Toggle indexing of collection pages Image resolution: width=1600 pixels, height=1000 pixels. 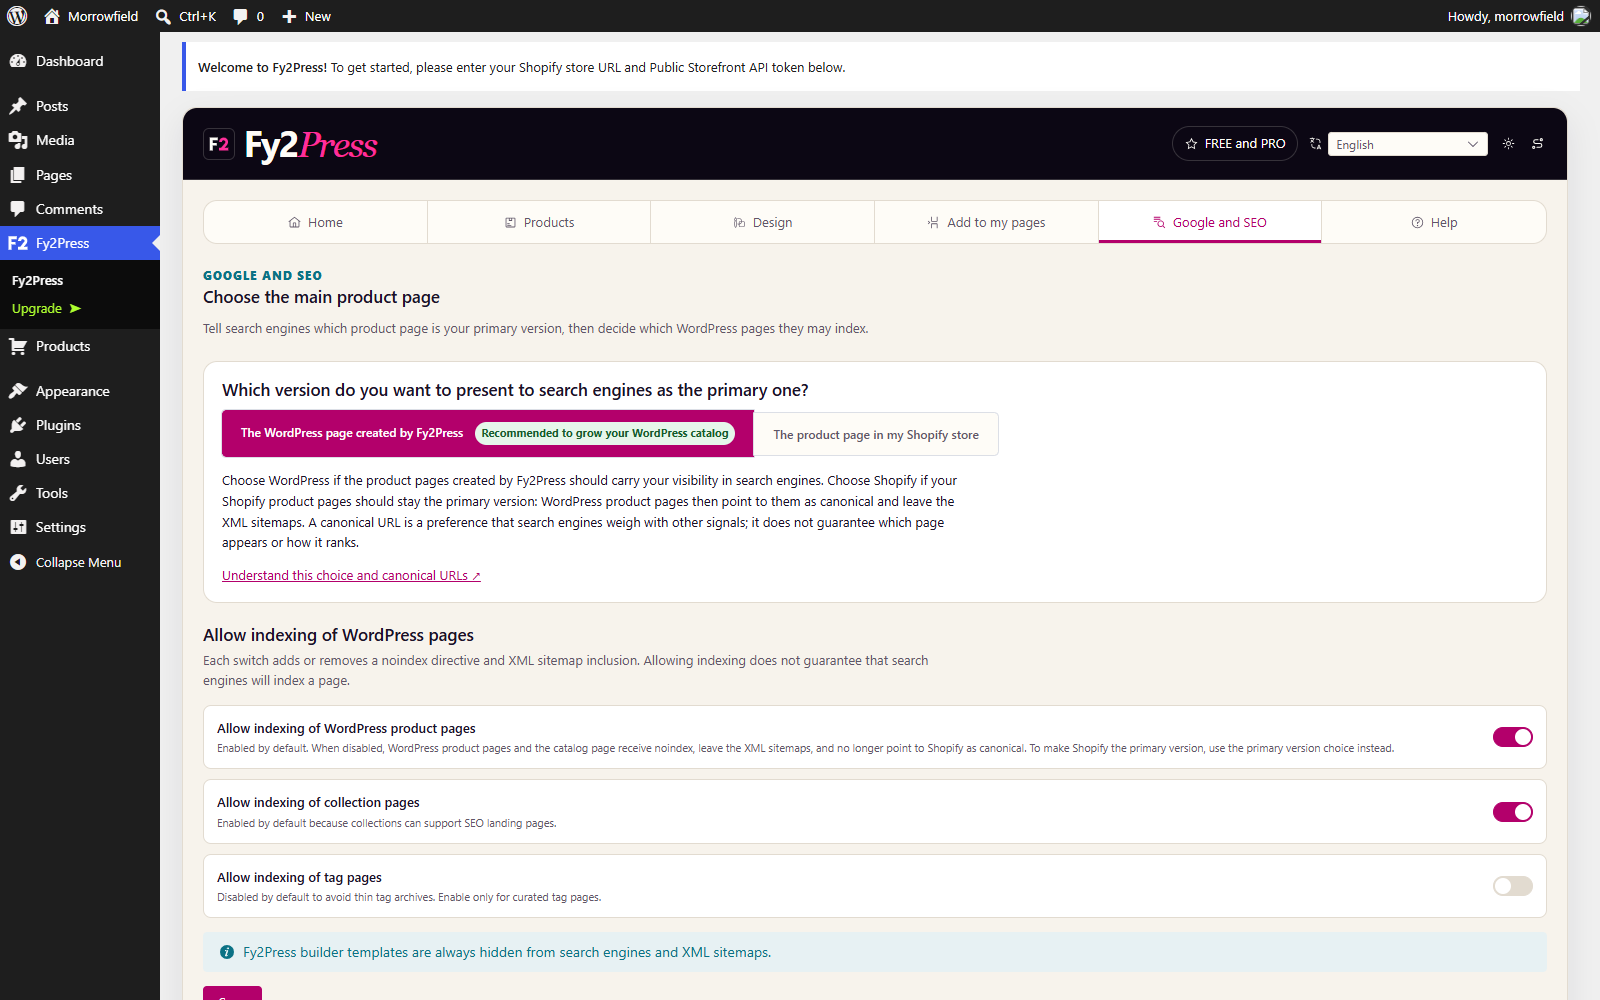(x=1513, y=812)
